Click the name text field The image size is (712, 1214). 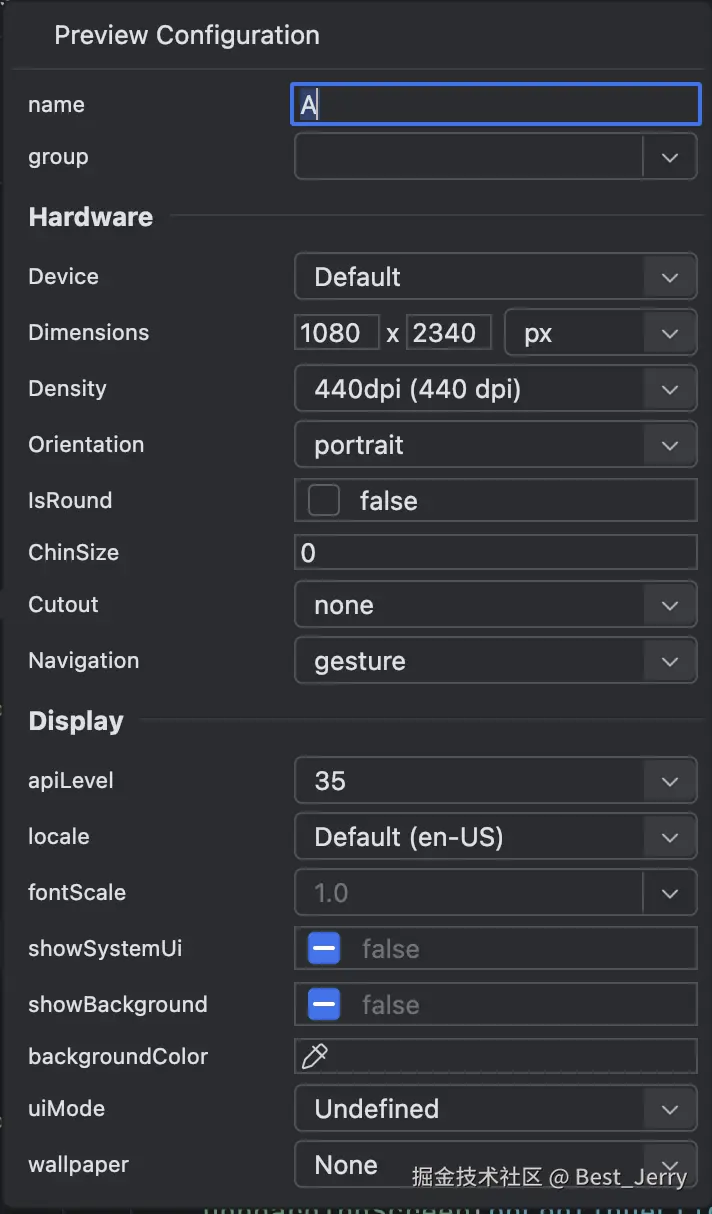[495, 105]
